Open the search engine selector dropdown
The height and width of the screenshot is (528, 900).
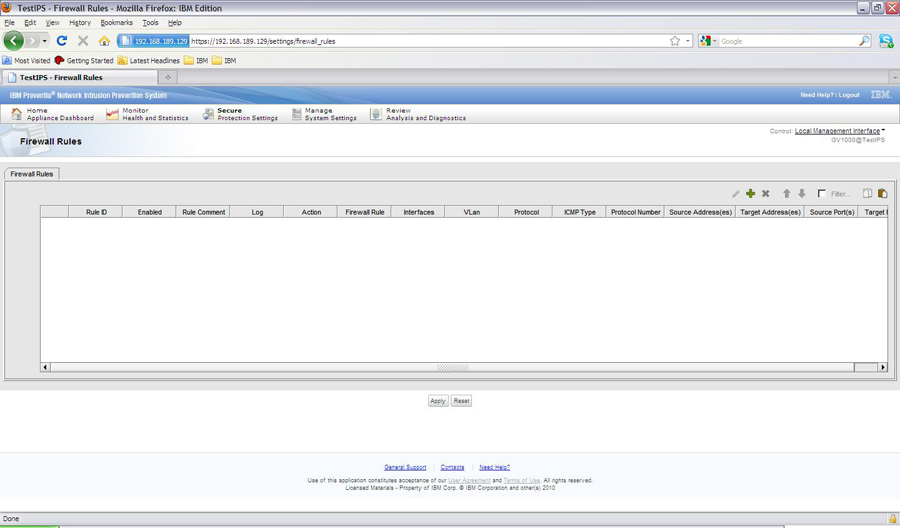708,41
